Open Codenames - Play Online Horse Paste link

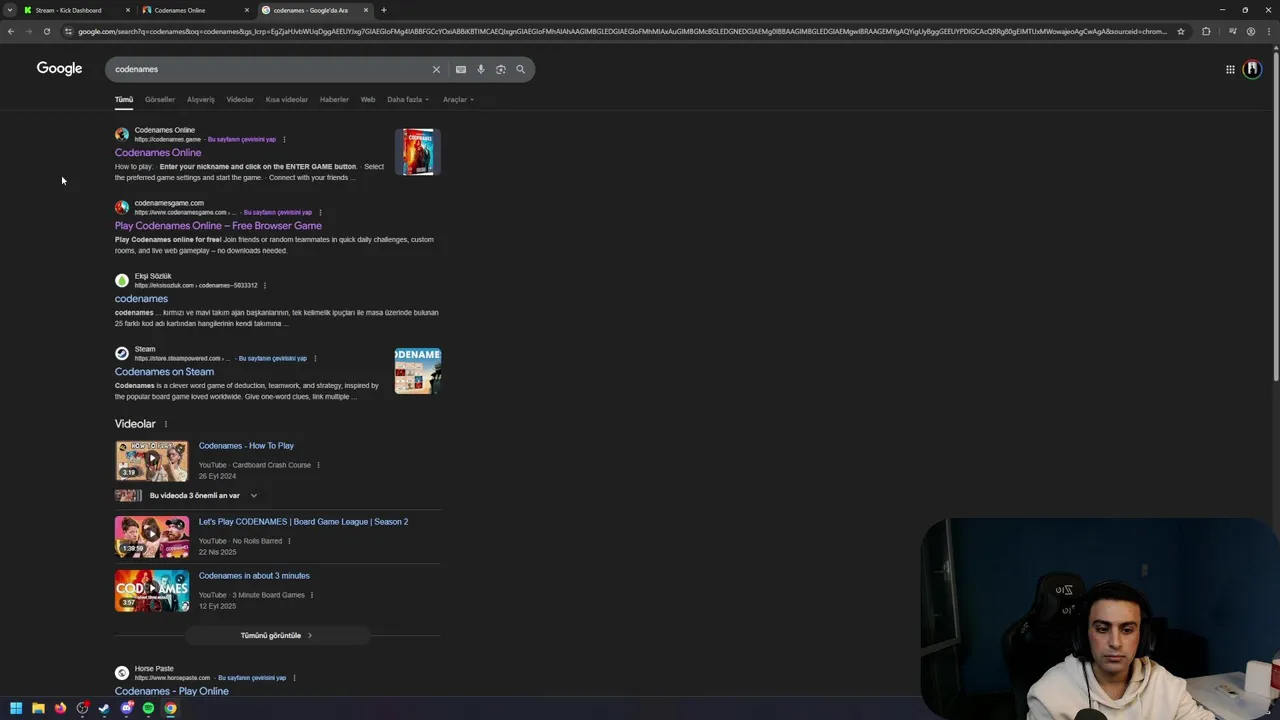coord(171,691)
